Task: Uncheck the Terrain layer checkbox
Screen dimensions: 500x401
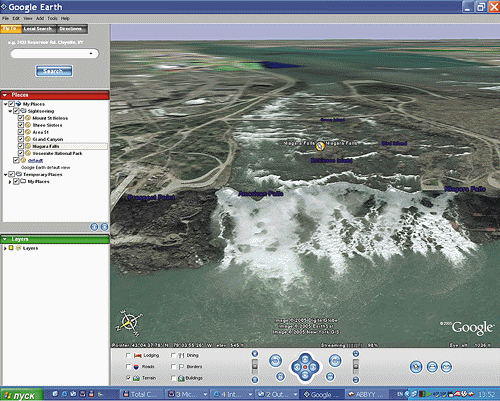Action: click(128, 378)
